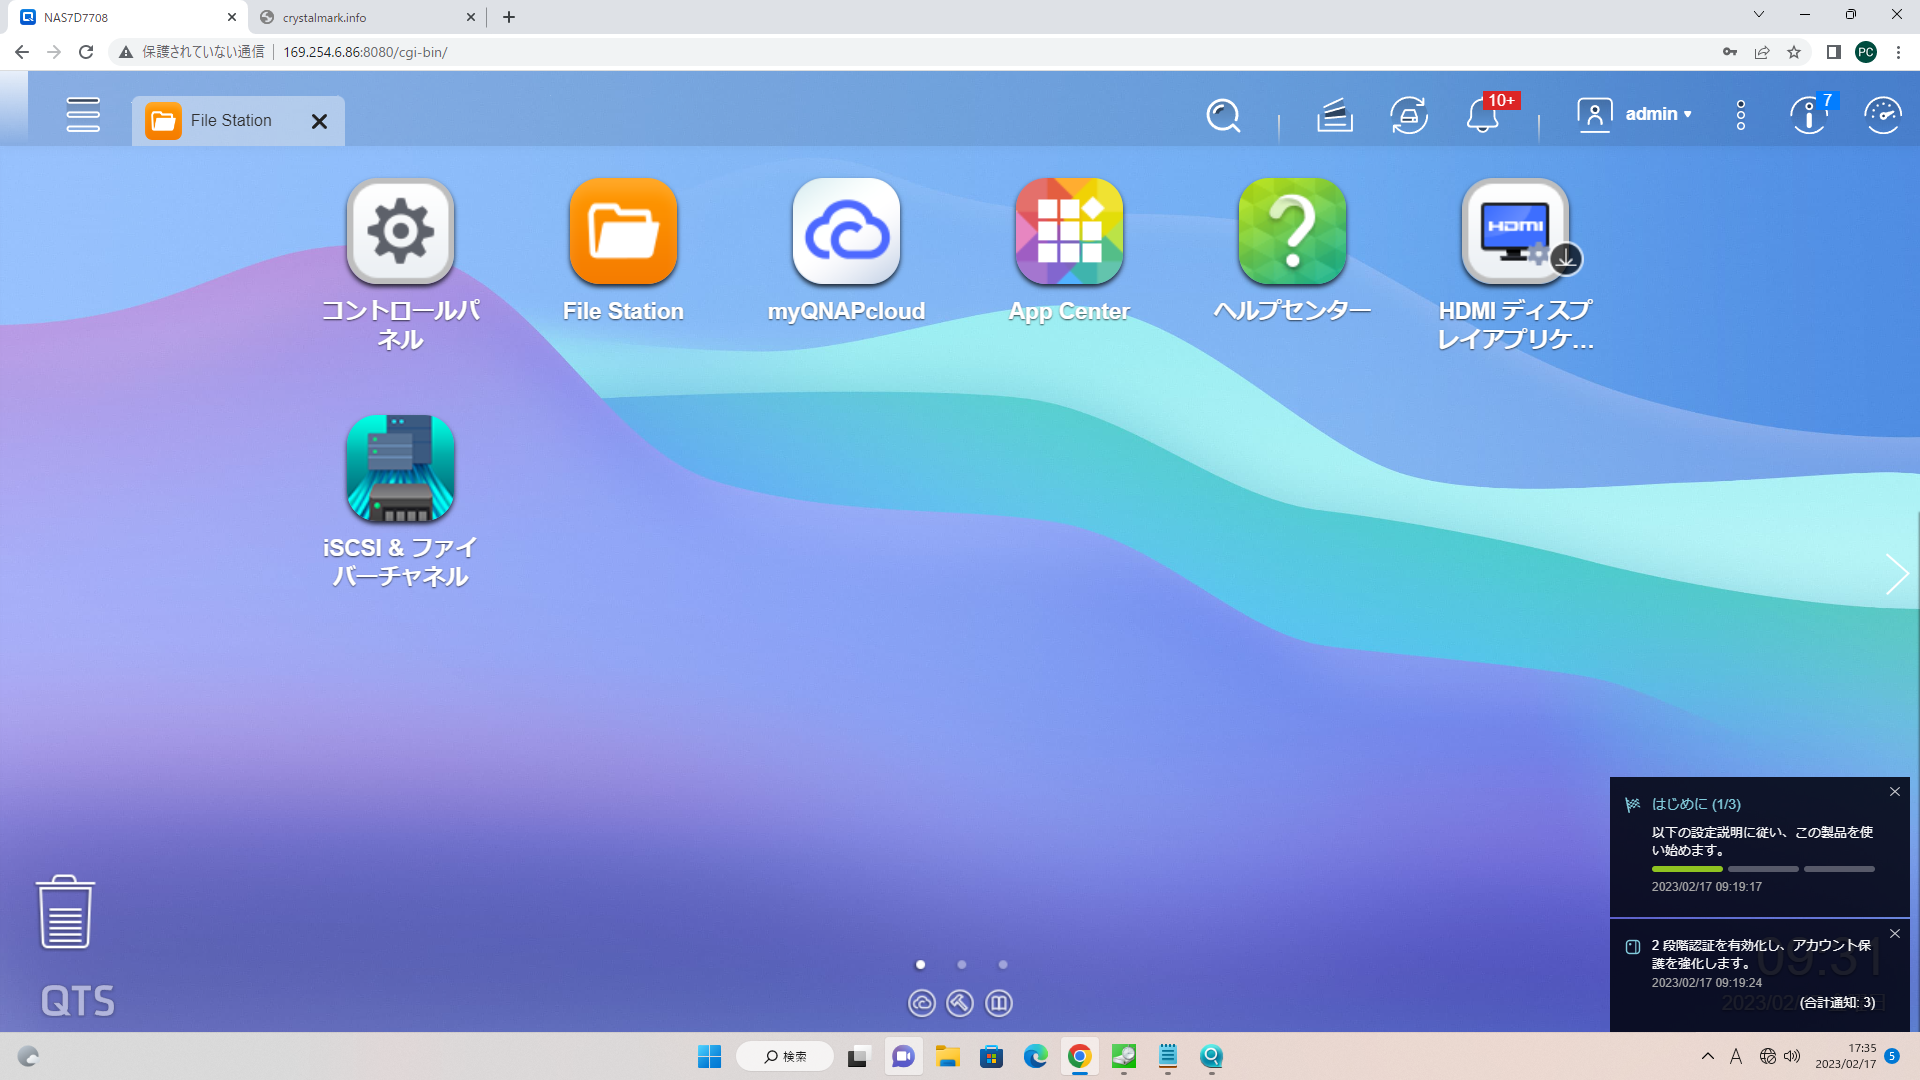
Task: Open the background tasks icon
Action: [1335, 116]
